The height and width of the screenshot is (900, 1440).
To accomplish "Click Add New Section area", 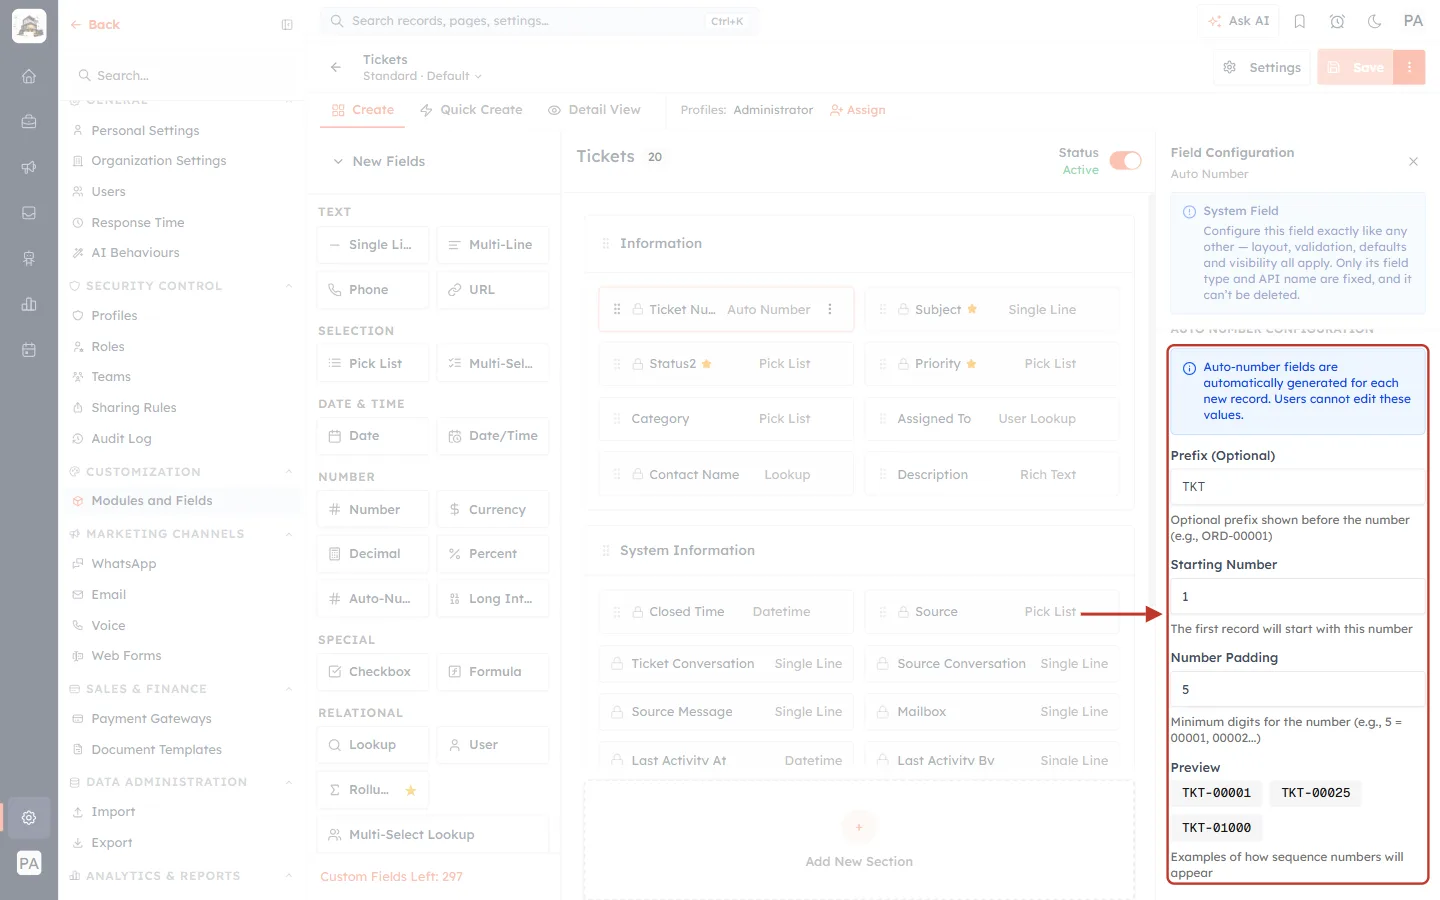I will click(x=859, y=841).
